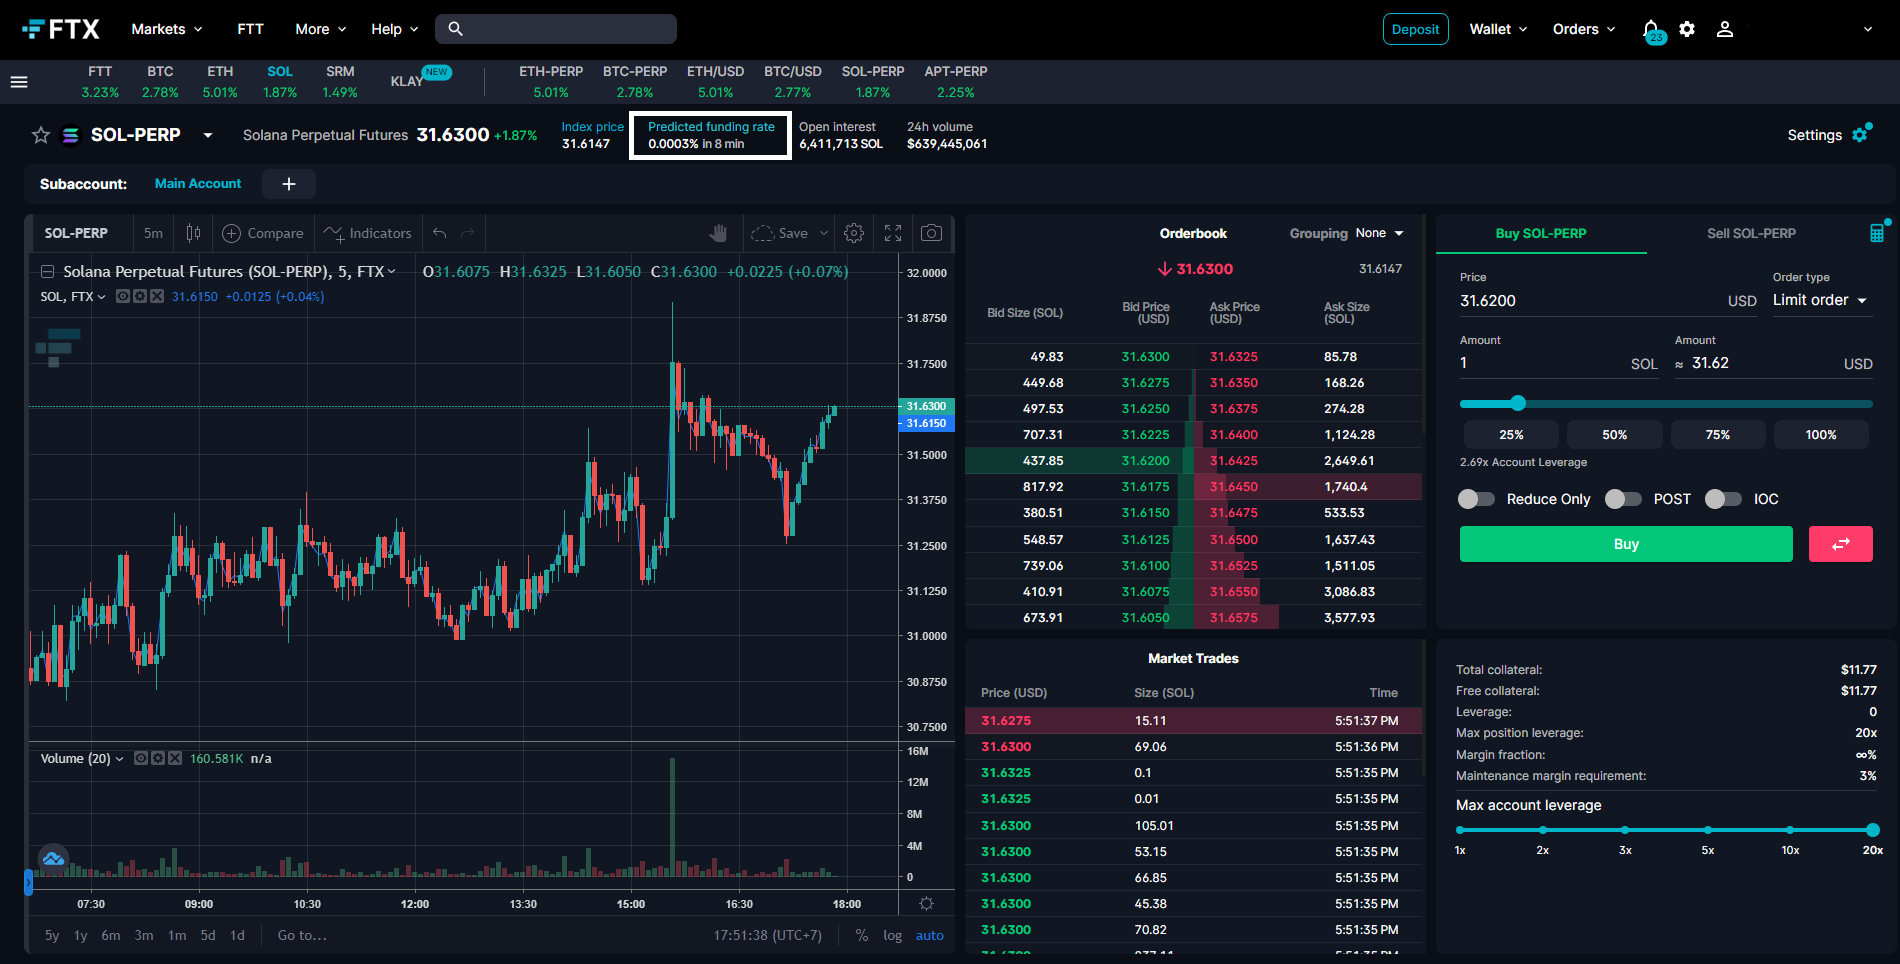This screenshot has height=964, width=1900.
Task: Open the search magnifier icon
Action: (455, 29)
